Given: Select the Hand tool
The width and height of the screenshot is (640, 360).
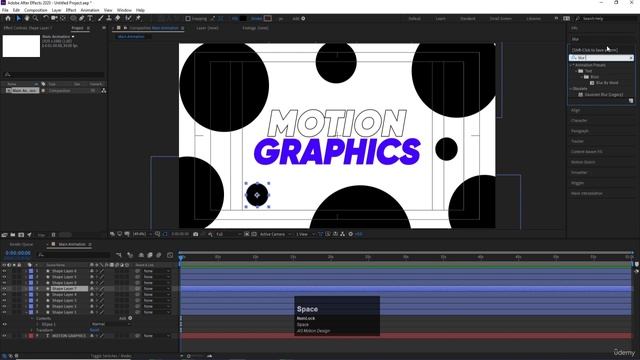Looking at the screenshot, I should pyautogui.click(x=27, y=18).
